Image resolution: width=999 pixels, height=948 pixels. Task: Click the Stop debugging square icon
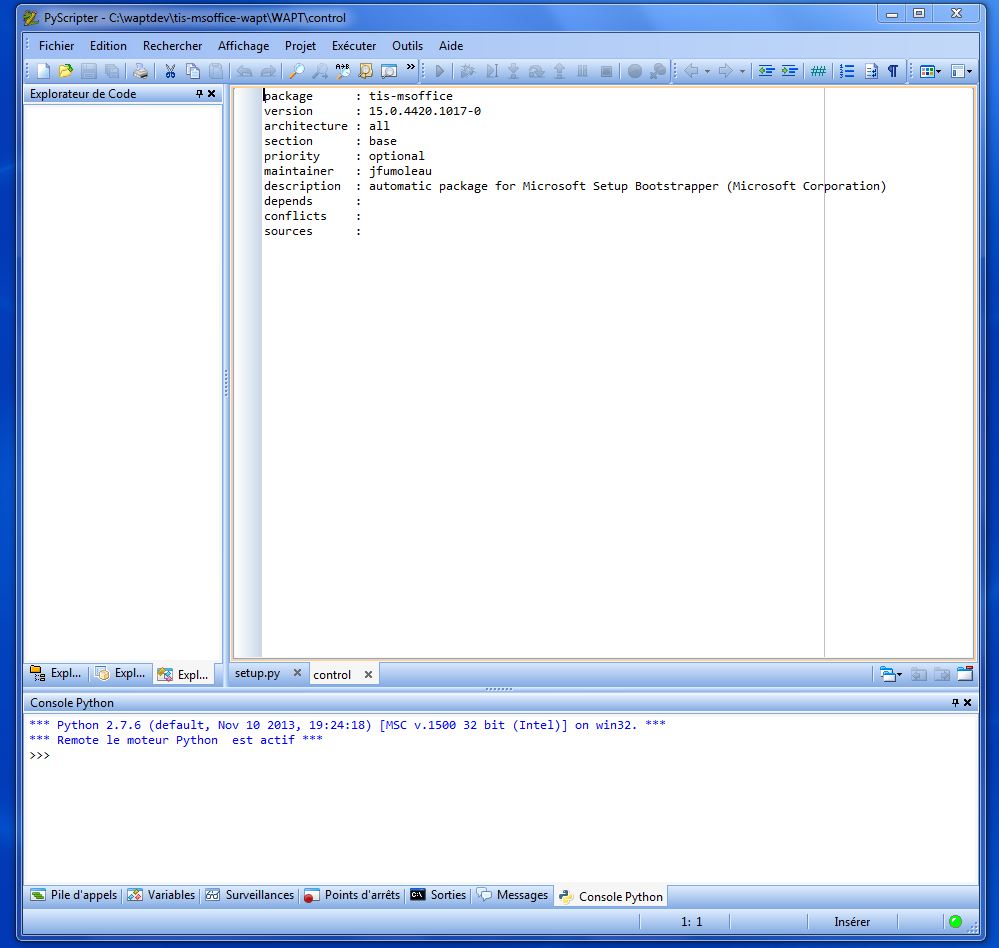pyautogui.click(x=607, y=71)
